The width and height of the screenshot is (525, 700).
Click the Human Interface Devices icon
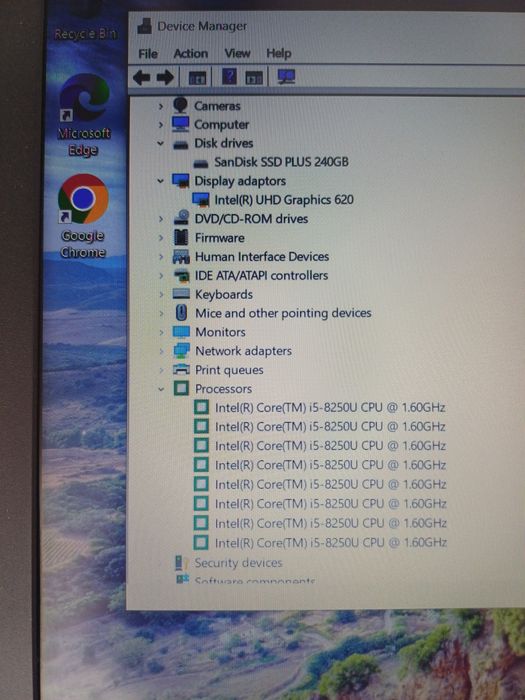click(x=181, y=256)
